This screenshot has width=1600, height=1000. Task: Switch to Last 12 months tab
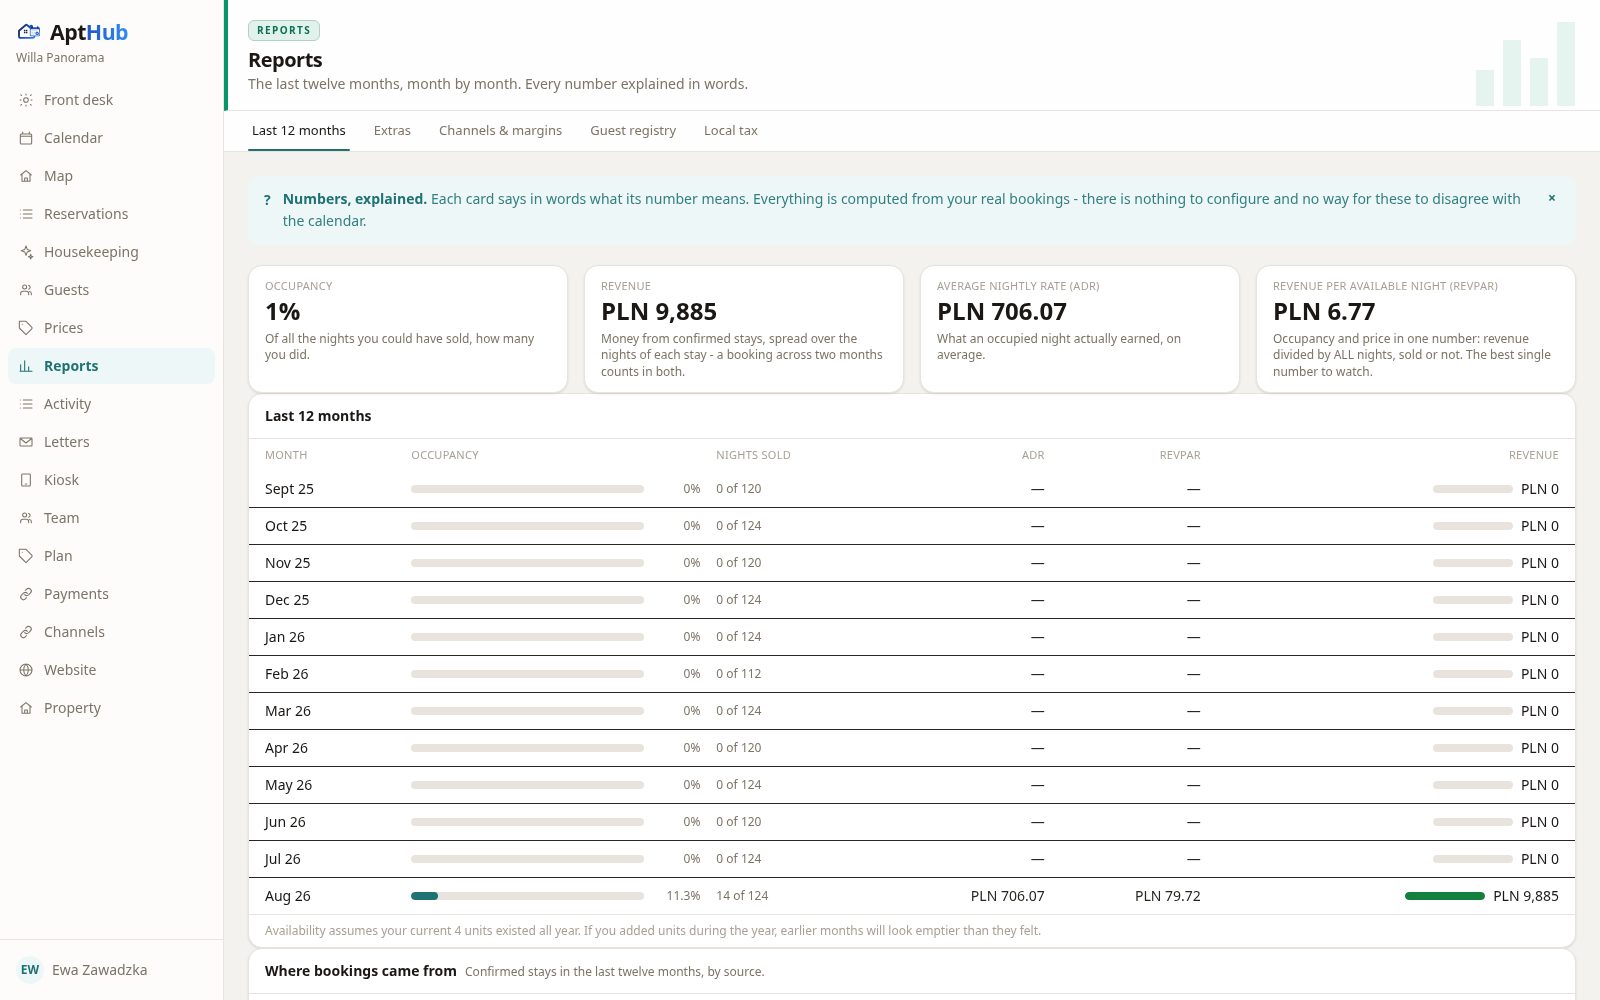[299, 131]
